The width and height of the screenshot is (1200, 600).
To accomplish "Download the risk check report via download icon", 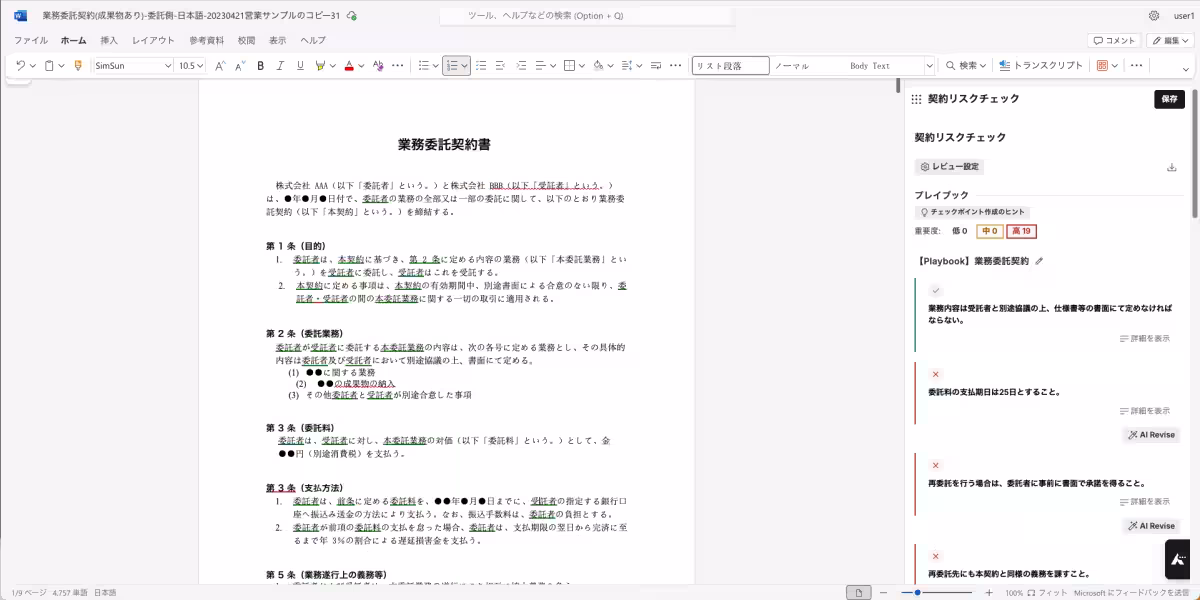I will [x=1171, y=166].
